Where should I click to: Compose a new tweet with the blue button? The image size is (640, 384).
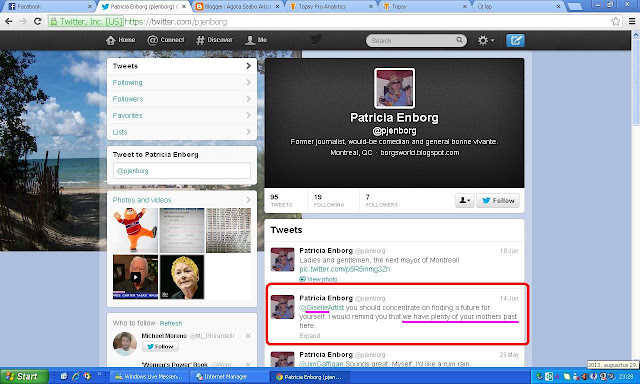tap(515, 40)
